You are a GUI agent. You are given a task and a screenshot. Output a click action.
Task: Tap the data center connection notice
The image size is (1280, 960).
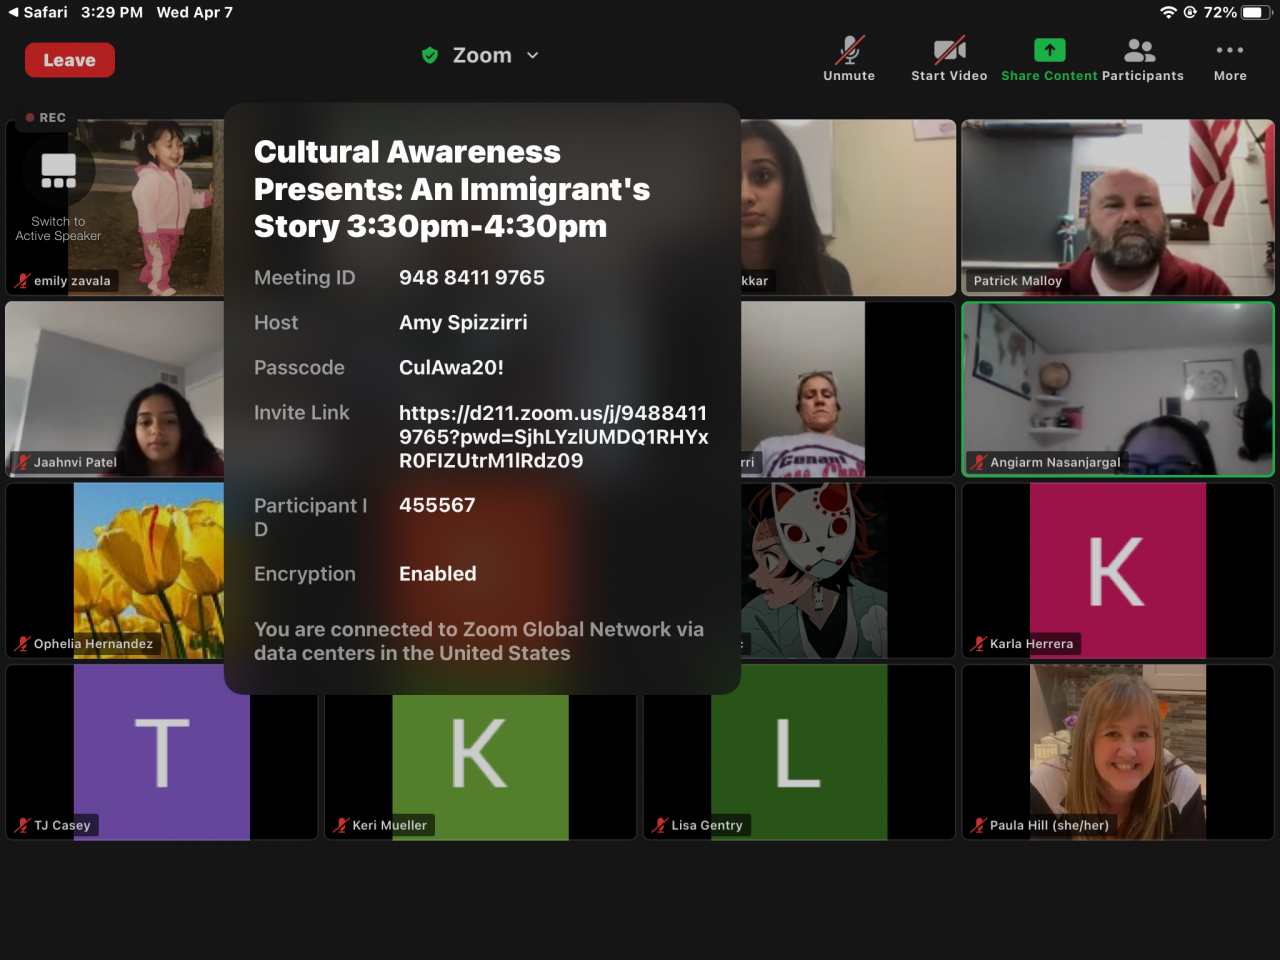click(x=479, y=641)
